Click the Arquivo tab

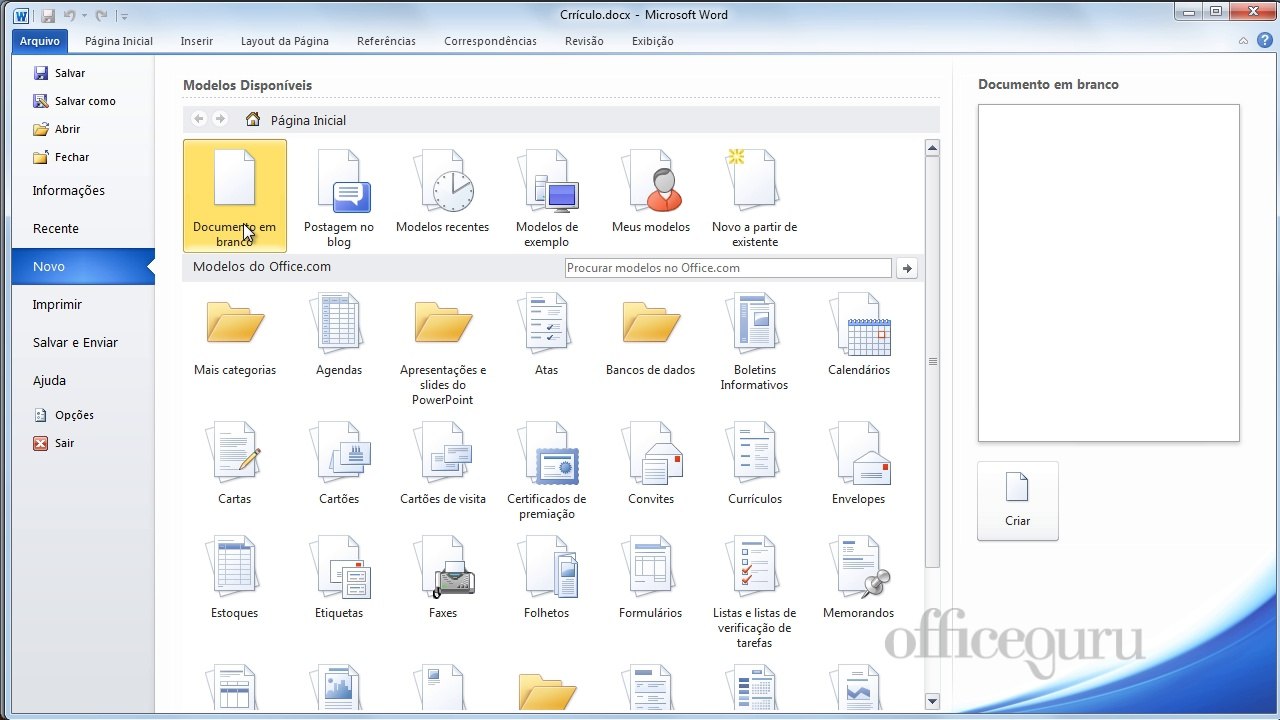(x=40, y=41)
